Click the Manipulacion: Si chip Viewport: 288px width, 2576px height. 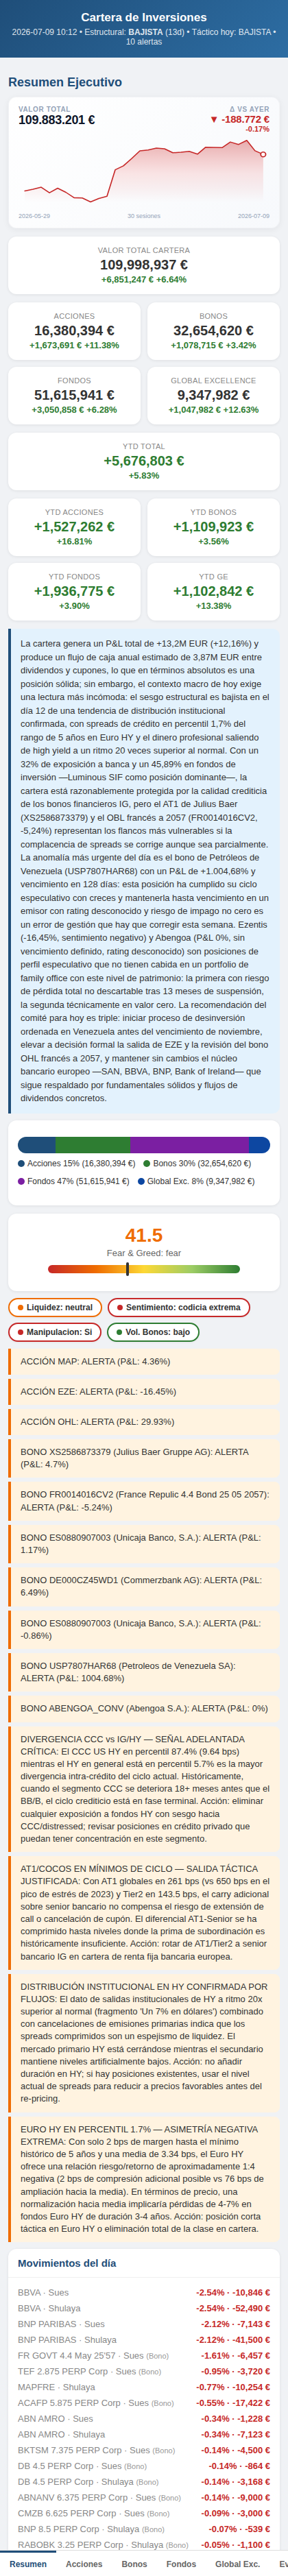pyautogui.click(x=55, y=1332)
